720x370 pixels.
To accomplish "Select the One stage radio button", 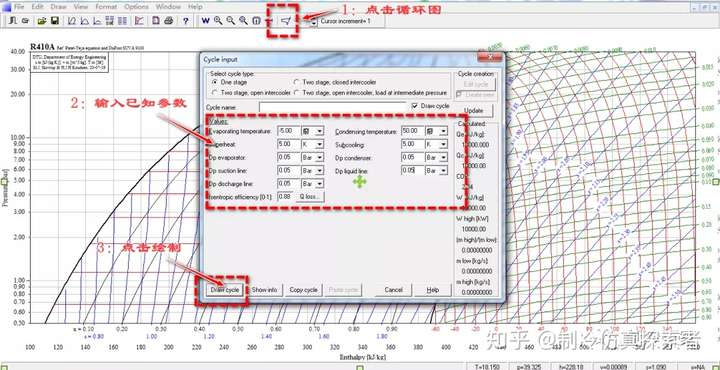I will pos(214,82).
